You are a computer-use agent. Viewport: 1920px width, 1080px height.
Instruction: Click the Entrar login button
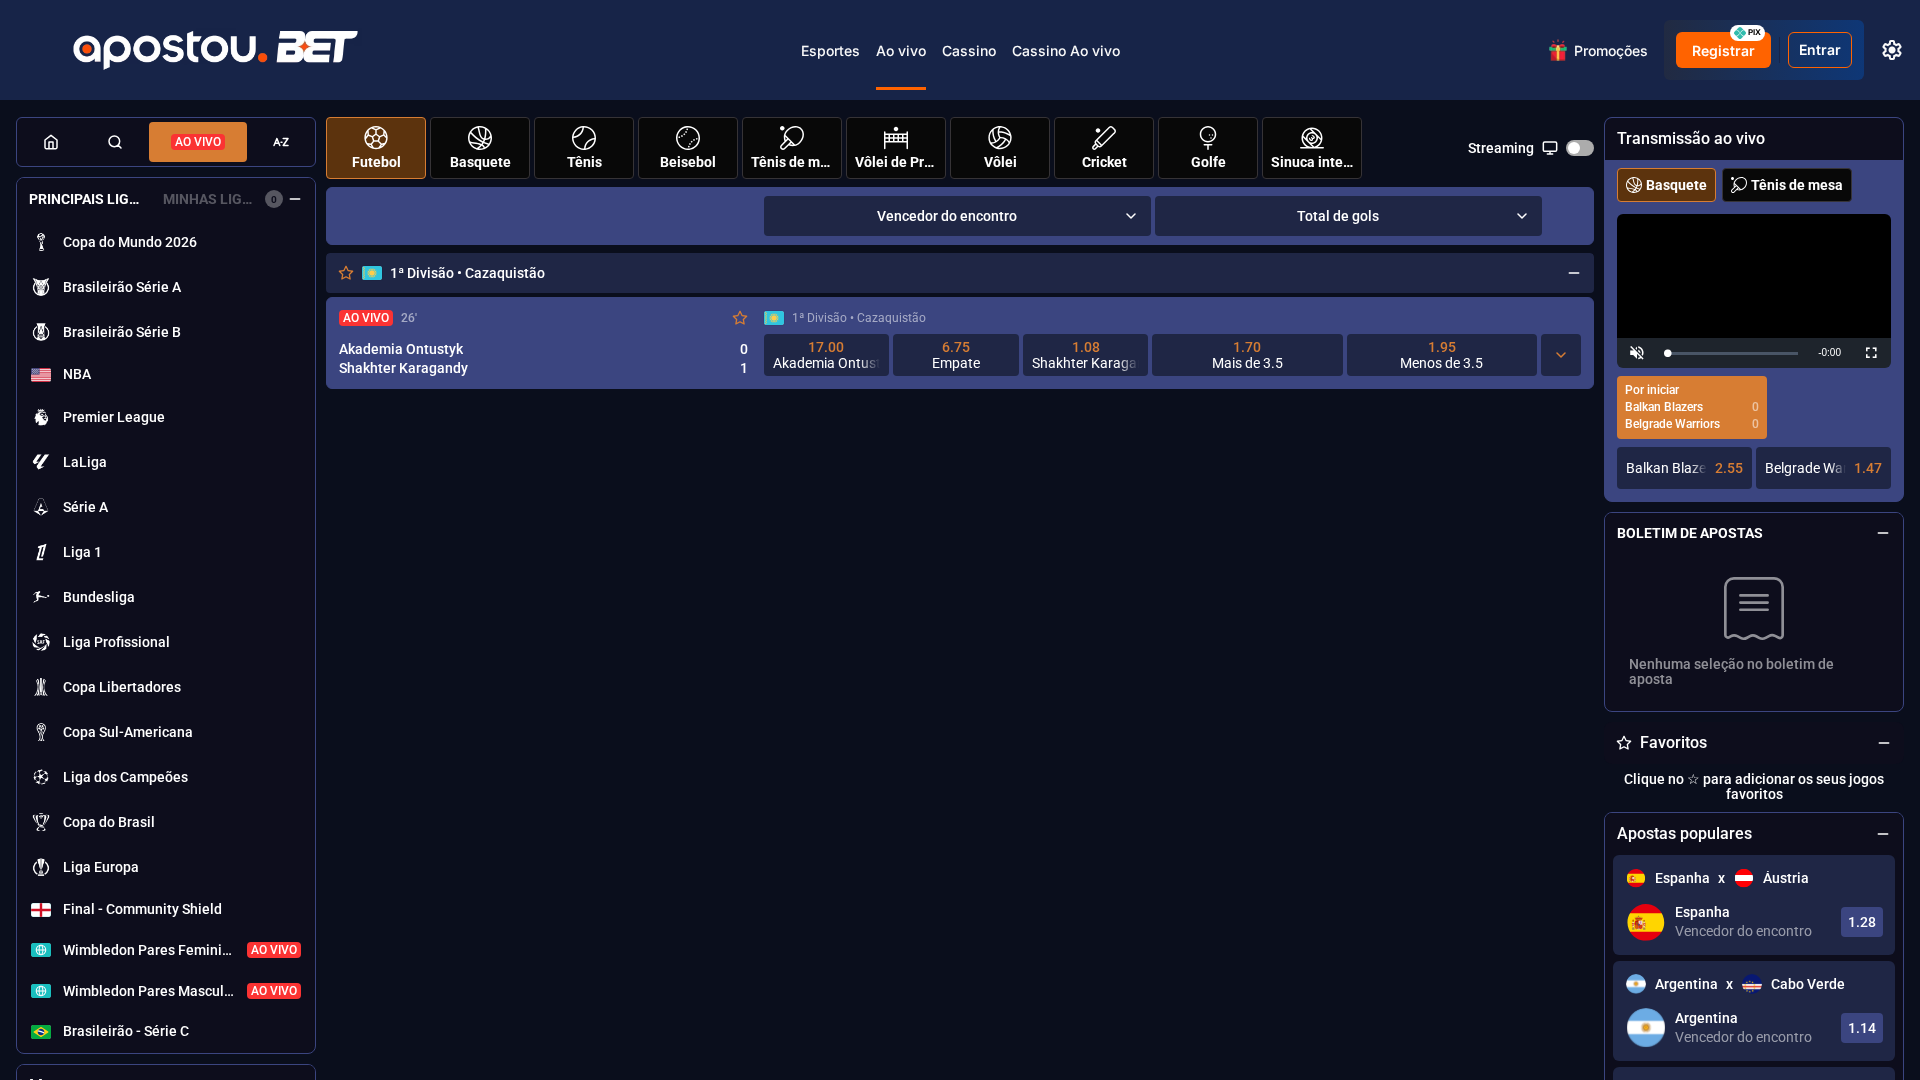(x=1820, y=50)
